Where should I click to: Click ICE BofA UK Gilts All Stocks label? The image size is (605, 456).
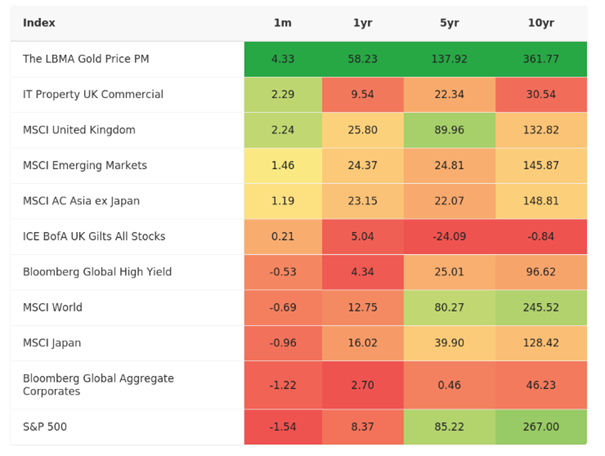pyautogui.click(x=94, y=236)
